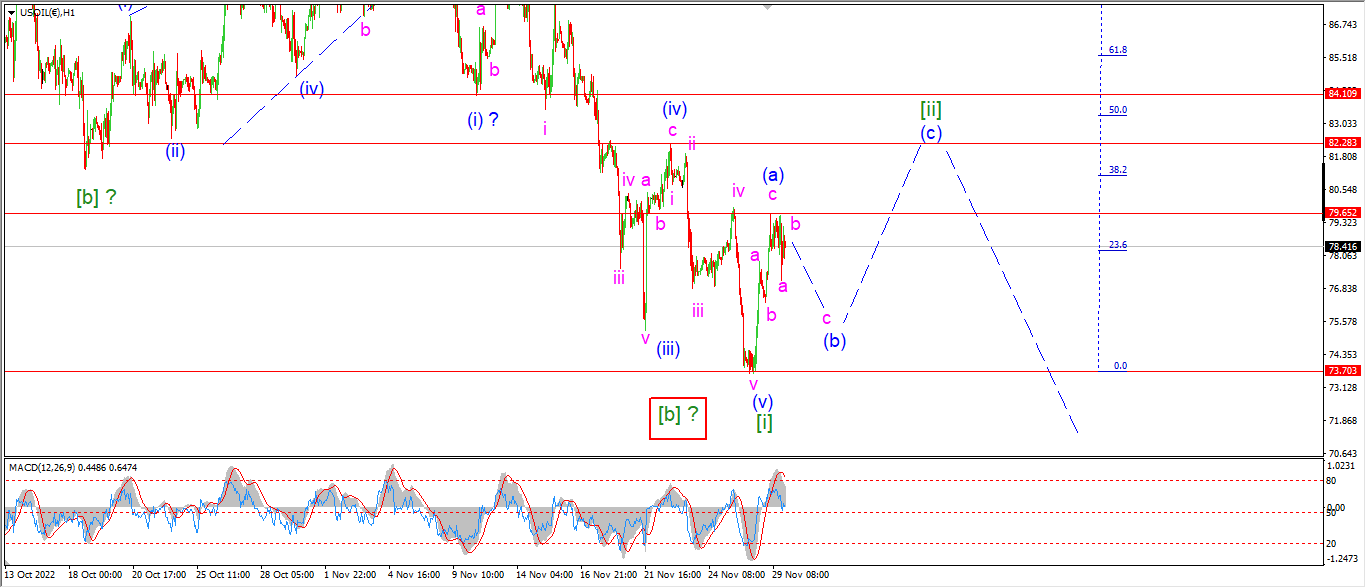Click the green [ii] wave label
This screenshot has width=1366, height=588.
coord(931,109)
